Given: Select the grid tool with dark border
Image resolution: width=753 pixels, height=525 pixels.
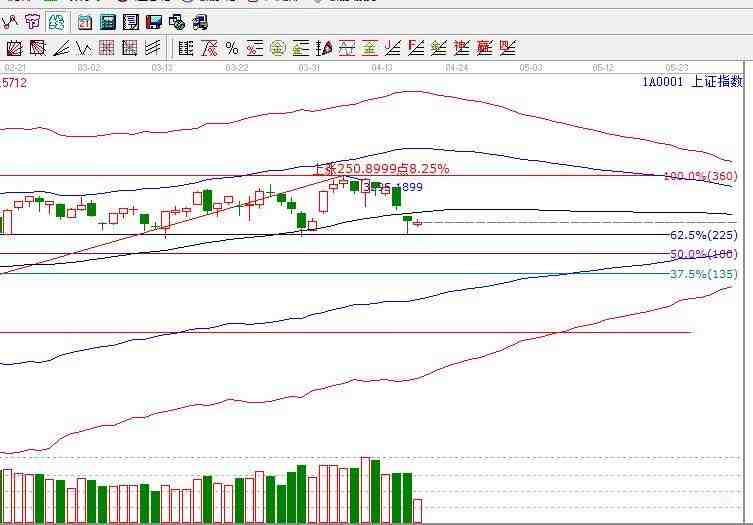Looking at the screenshot, I should 130,48.
